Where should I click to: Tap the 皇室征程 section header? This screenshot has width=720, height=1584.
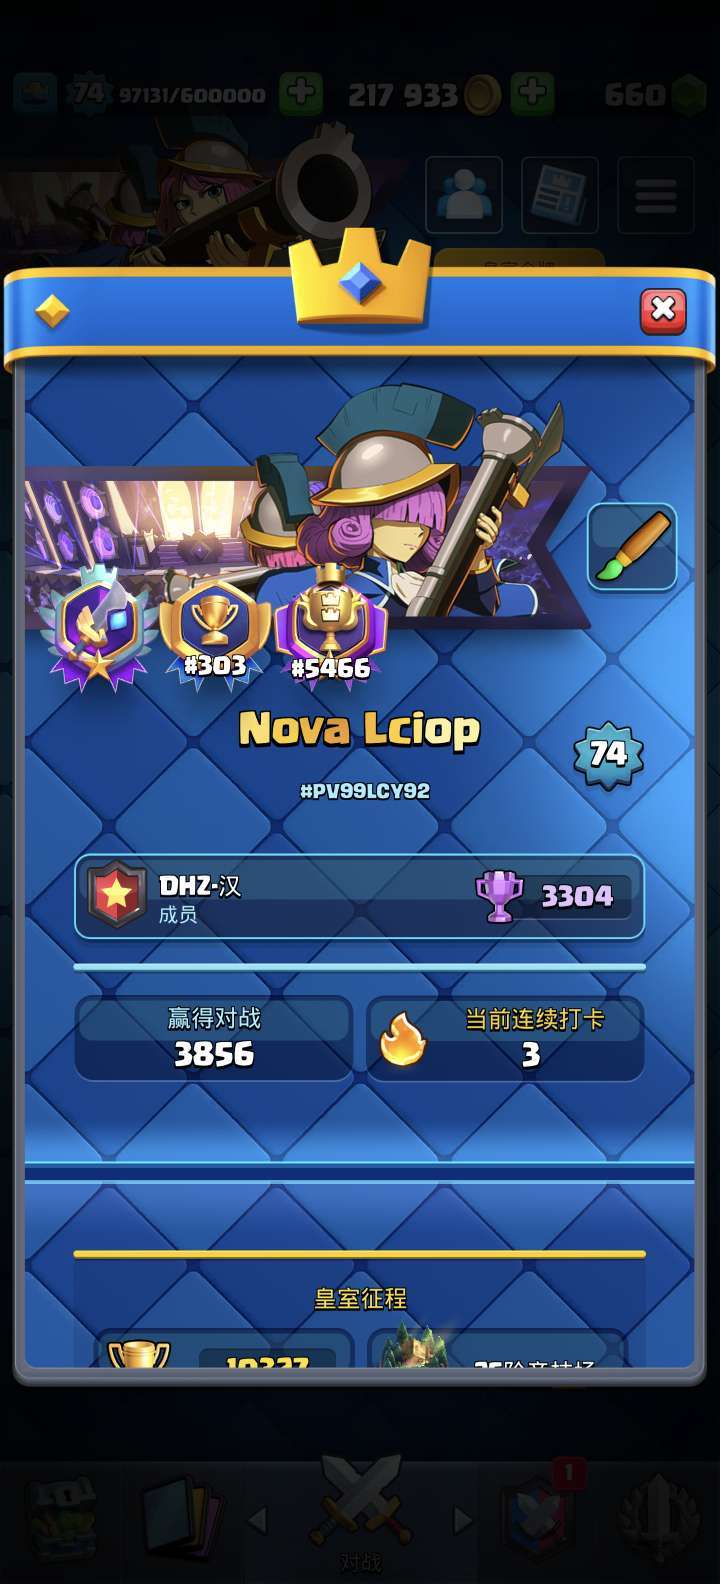[360, 1298]
